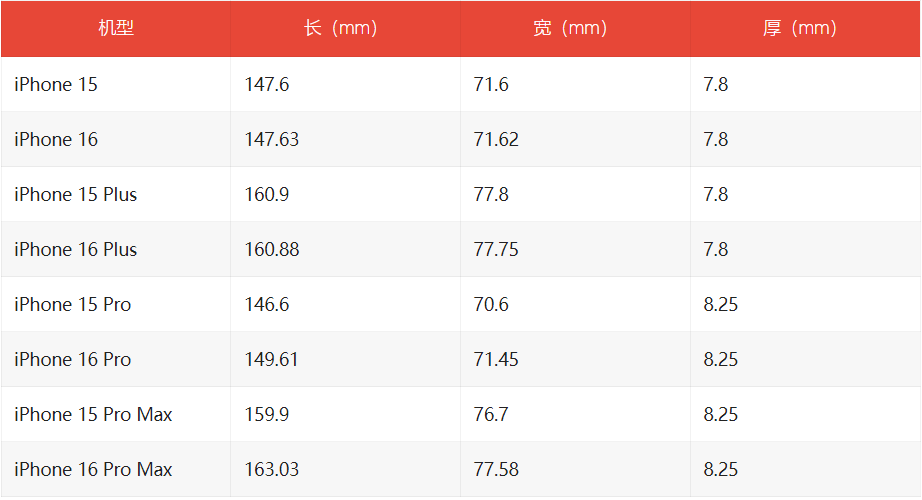Select the 71.62 width cell
The height and width of the screenshot is (500, 922).
[x=496, y=140]
